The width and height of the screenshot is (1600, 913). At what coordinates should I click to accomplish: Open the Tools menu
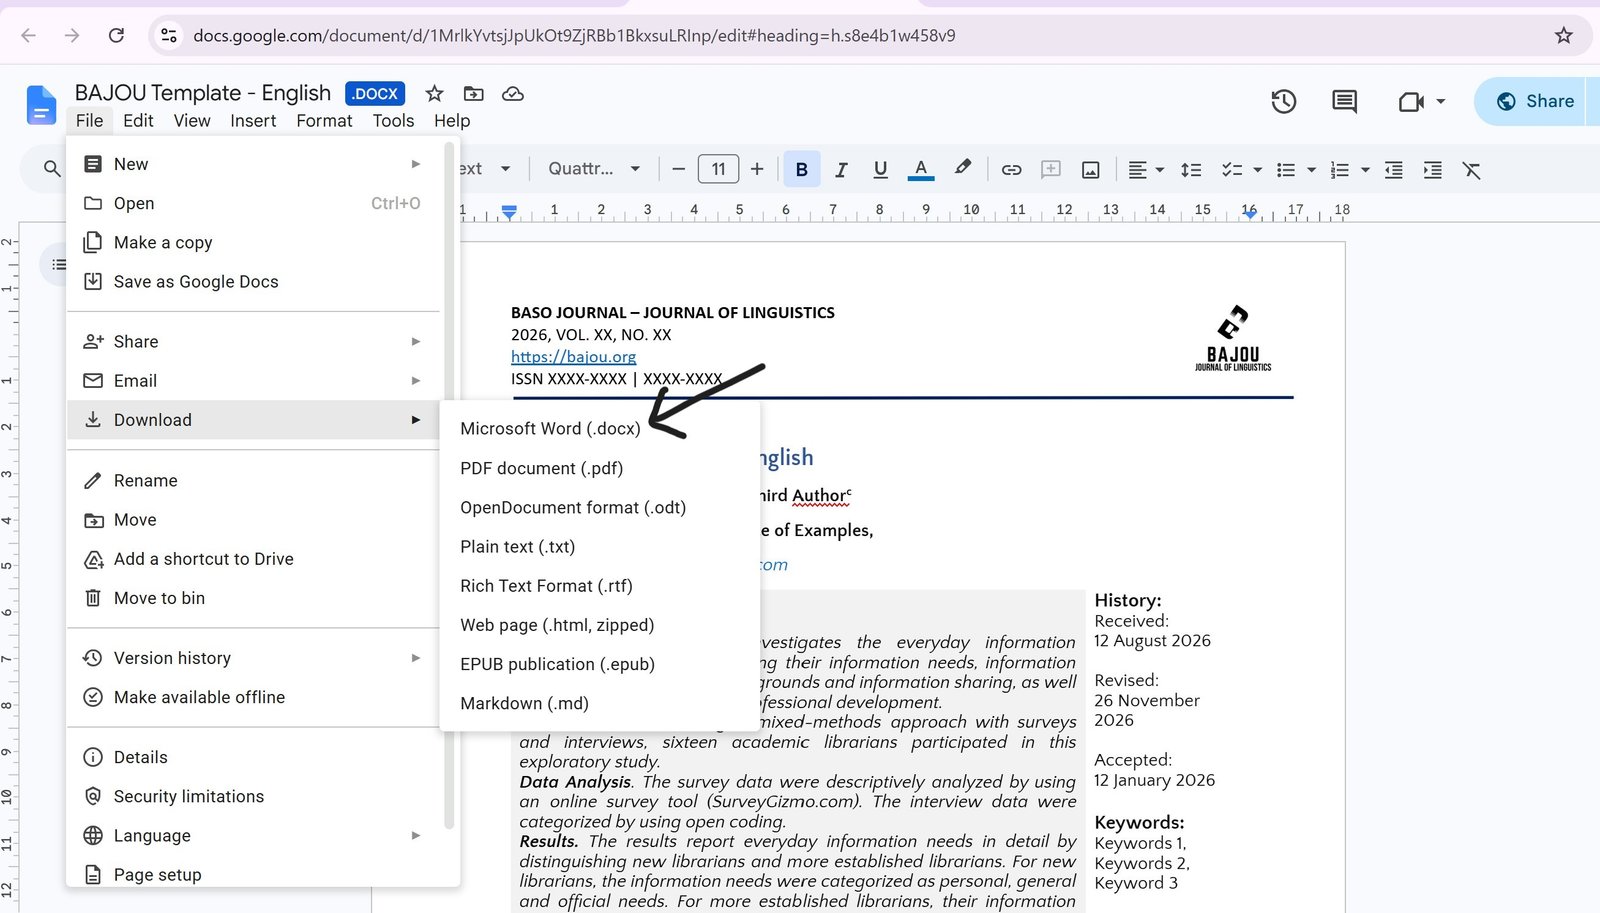[x=393, y=121]
